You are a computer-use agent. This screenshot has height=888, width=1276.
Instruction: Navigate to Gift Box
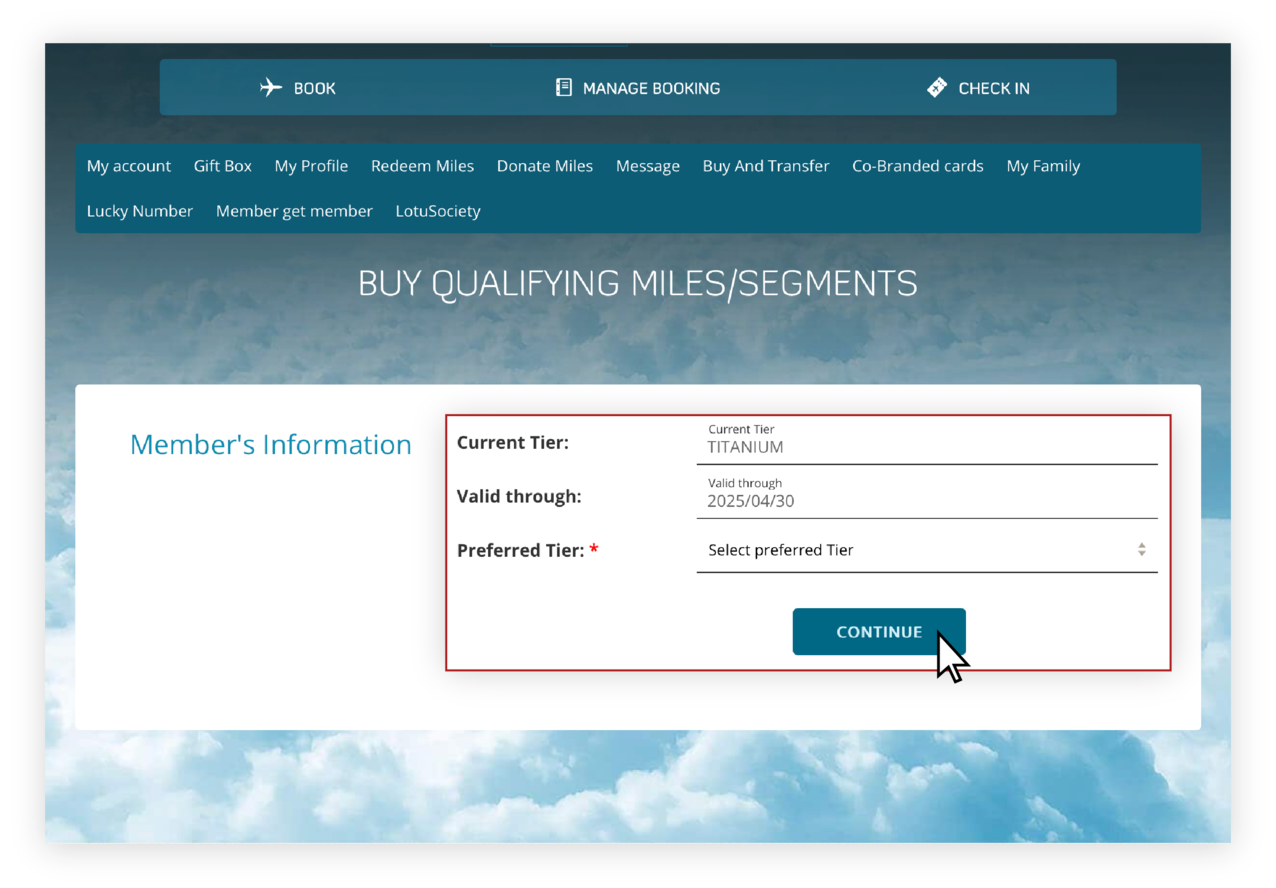tap(222, 166)
